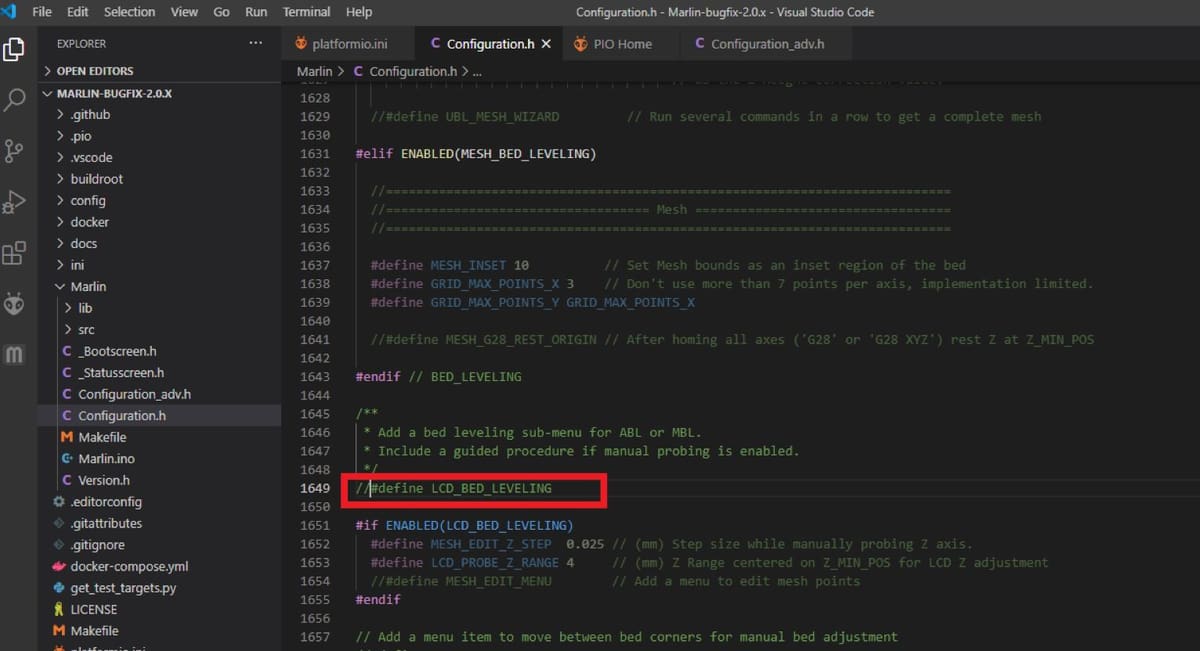
Task: Open the Explorer view in activity bar
Action: click(x=15, y=49)
